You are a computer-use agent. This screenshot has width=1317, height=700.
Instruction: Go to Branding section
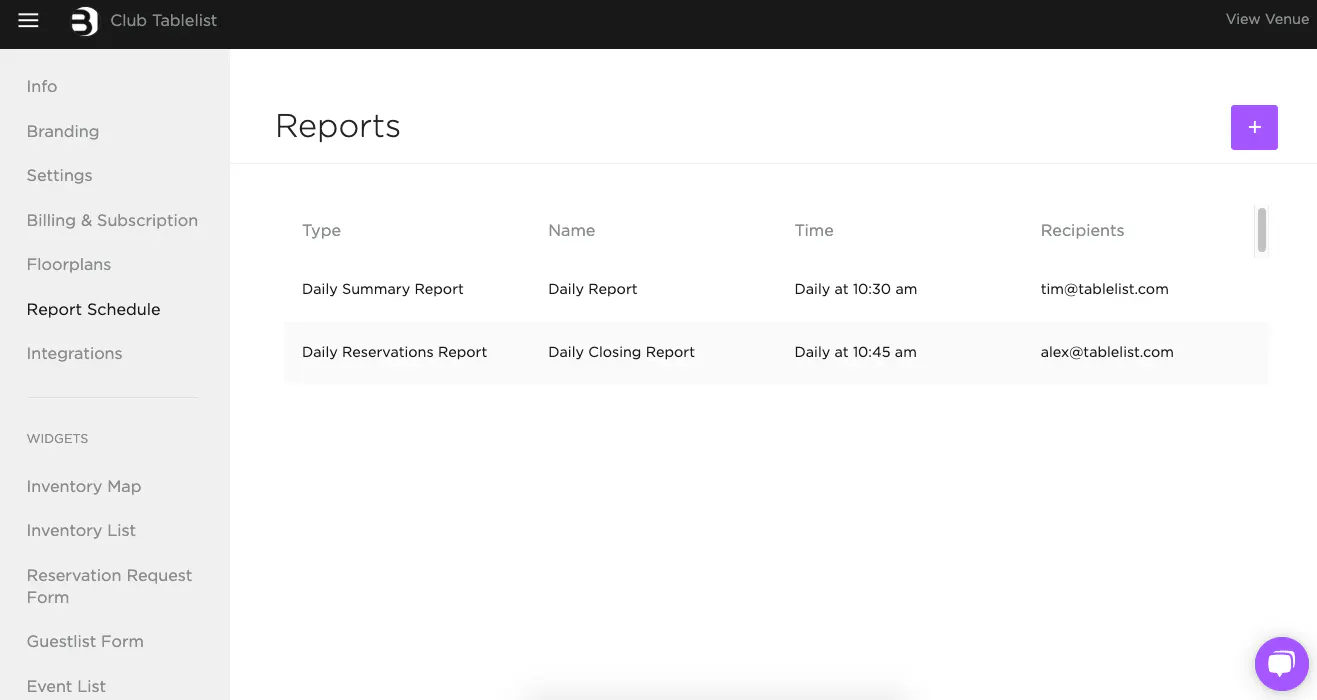pyautogui.click(x=63, y=131)
